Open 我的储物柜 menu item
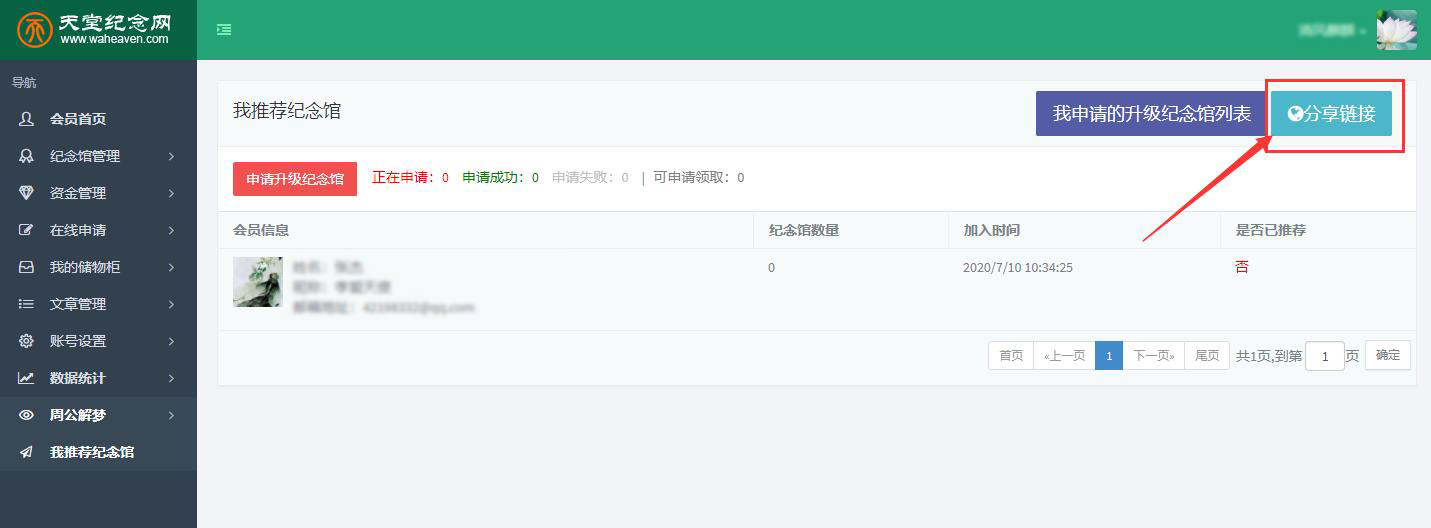 [x=98, y=267]
